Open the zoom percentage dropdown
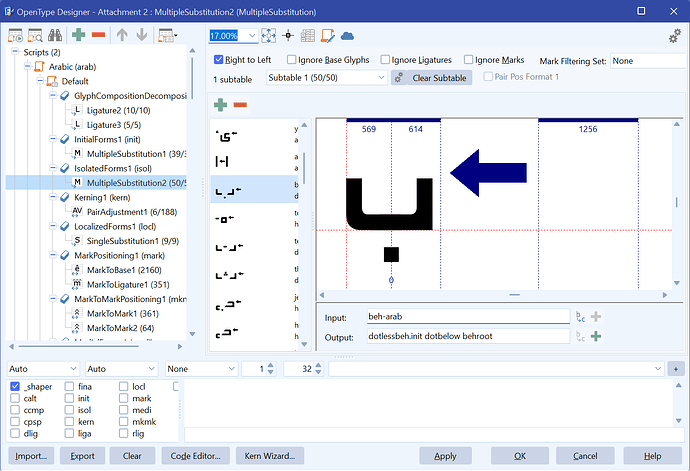This screenshot has width=690, height=471. tap(252, 36)
